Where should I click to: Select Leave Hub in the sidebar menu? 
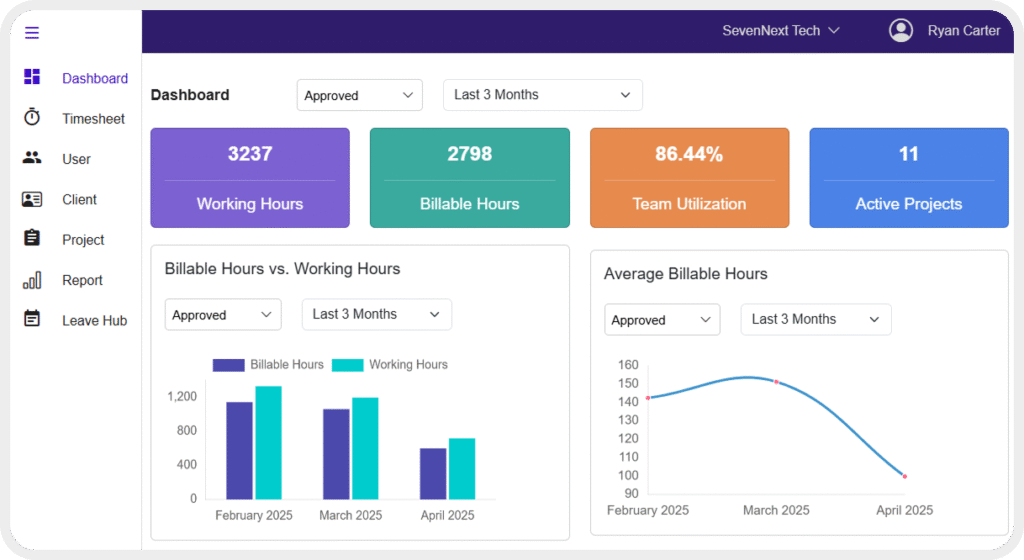pos(95,320)
